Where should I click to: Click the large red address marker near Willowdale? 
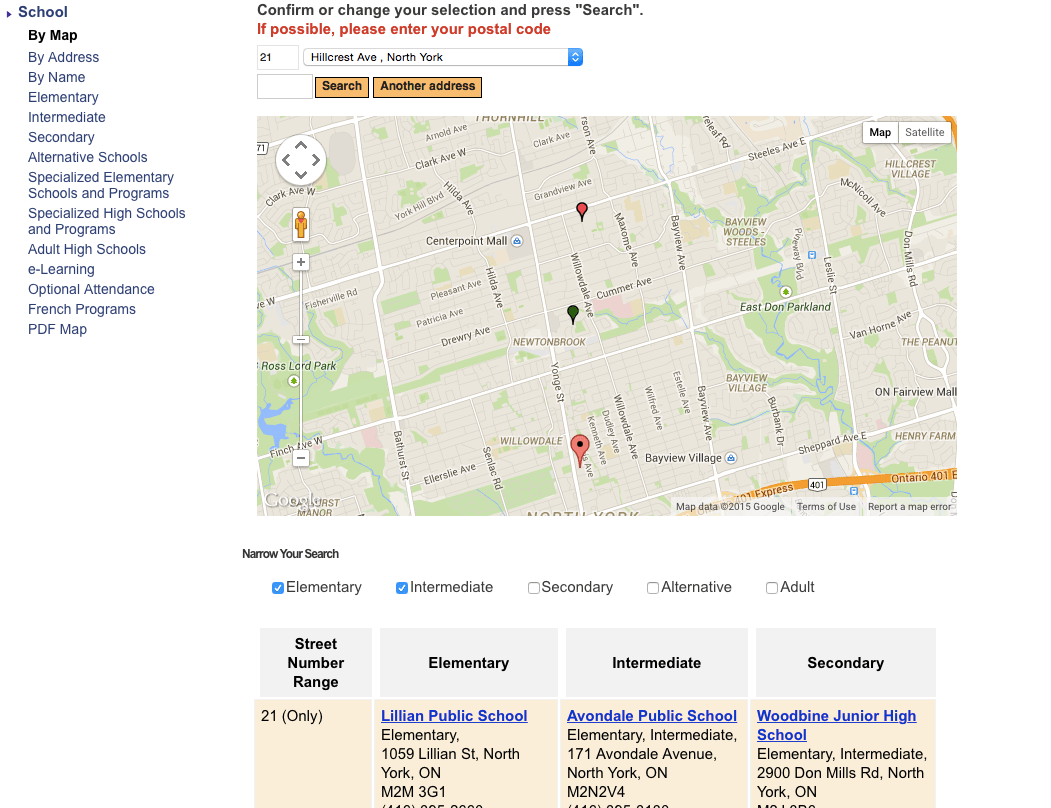click(580, 451)
